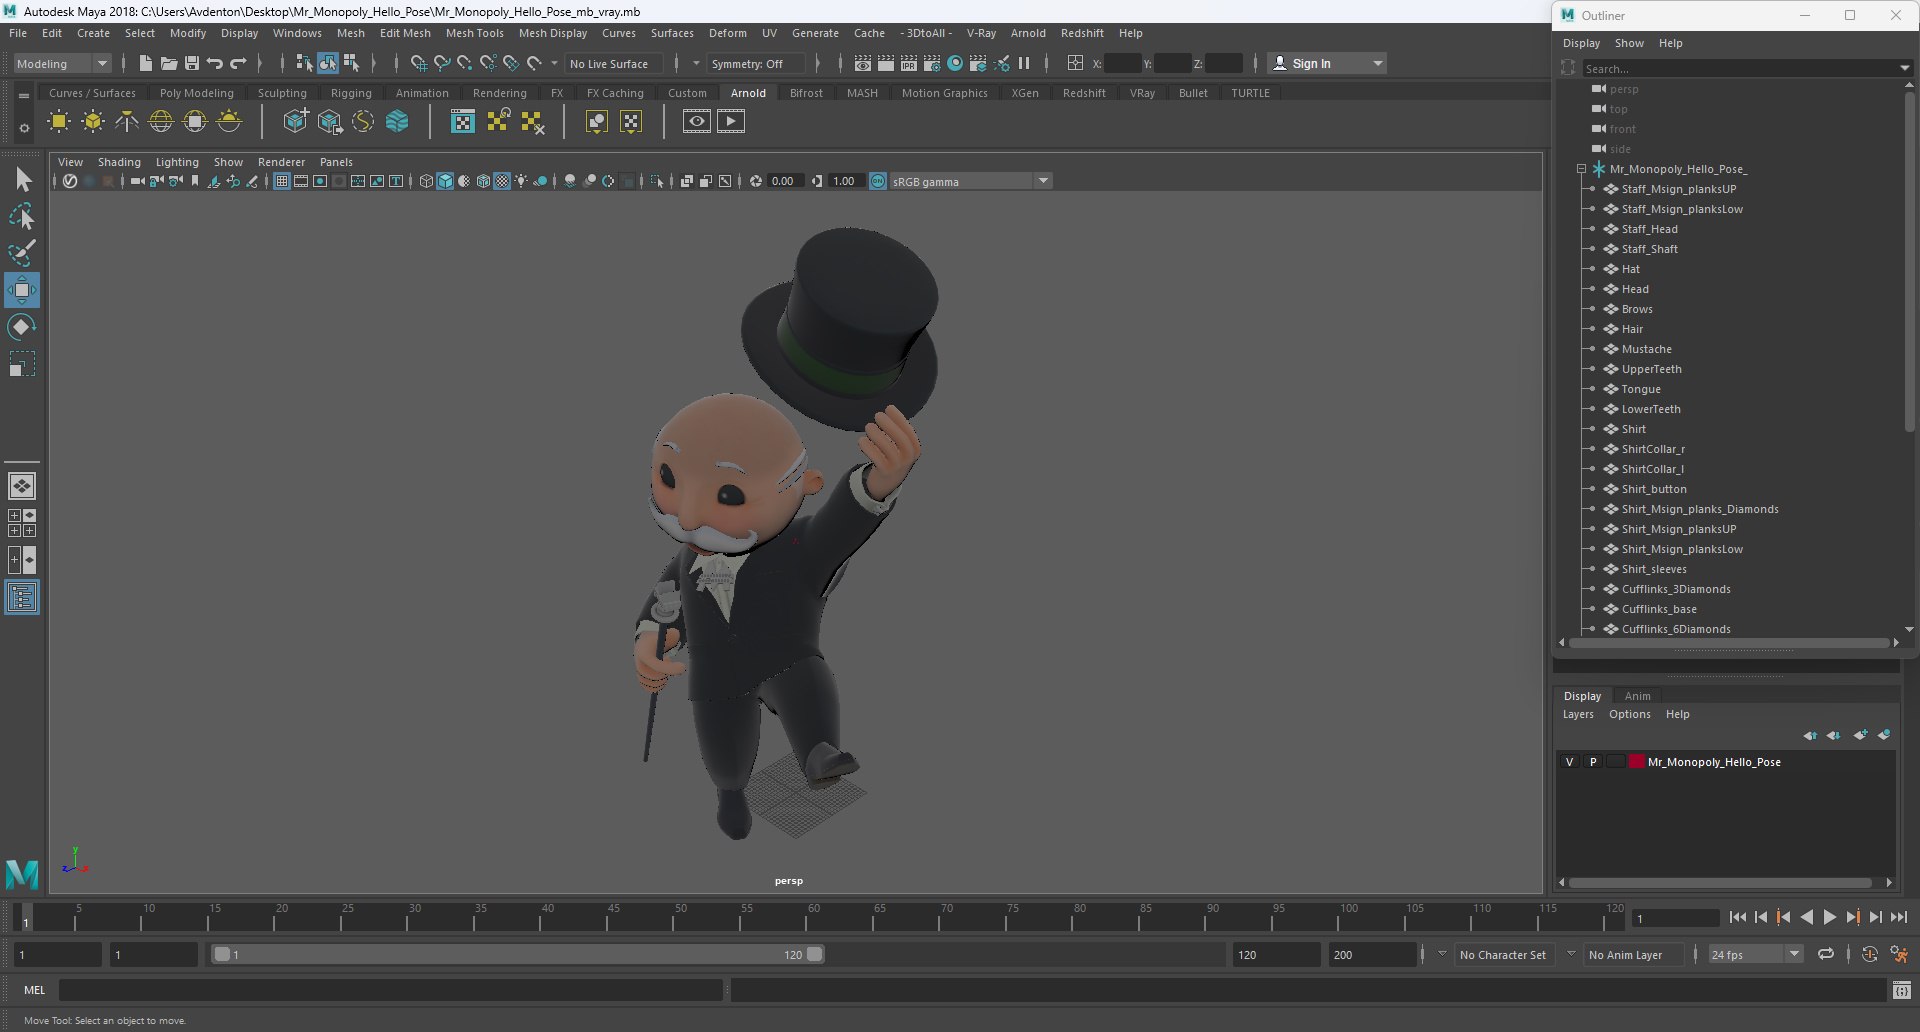Expand the Hat node
Screen dimensions: 1920x1032
(1593, 269)
